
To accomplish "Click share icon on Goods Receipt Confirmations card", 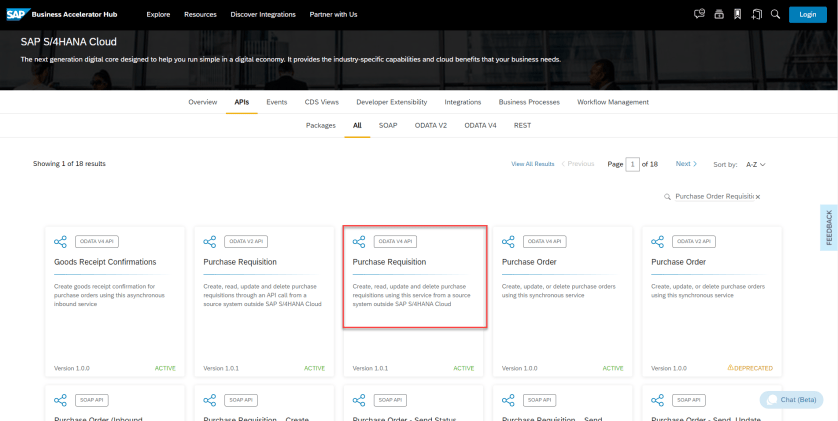I will [x=60, y=241].
